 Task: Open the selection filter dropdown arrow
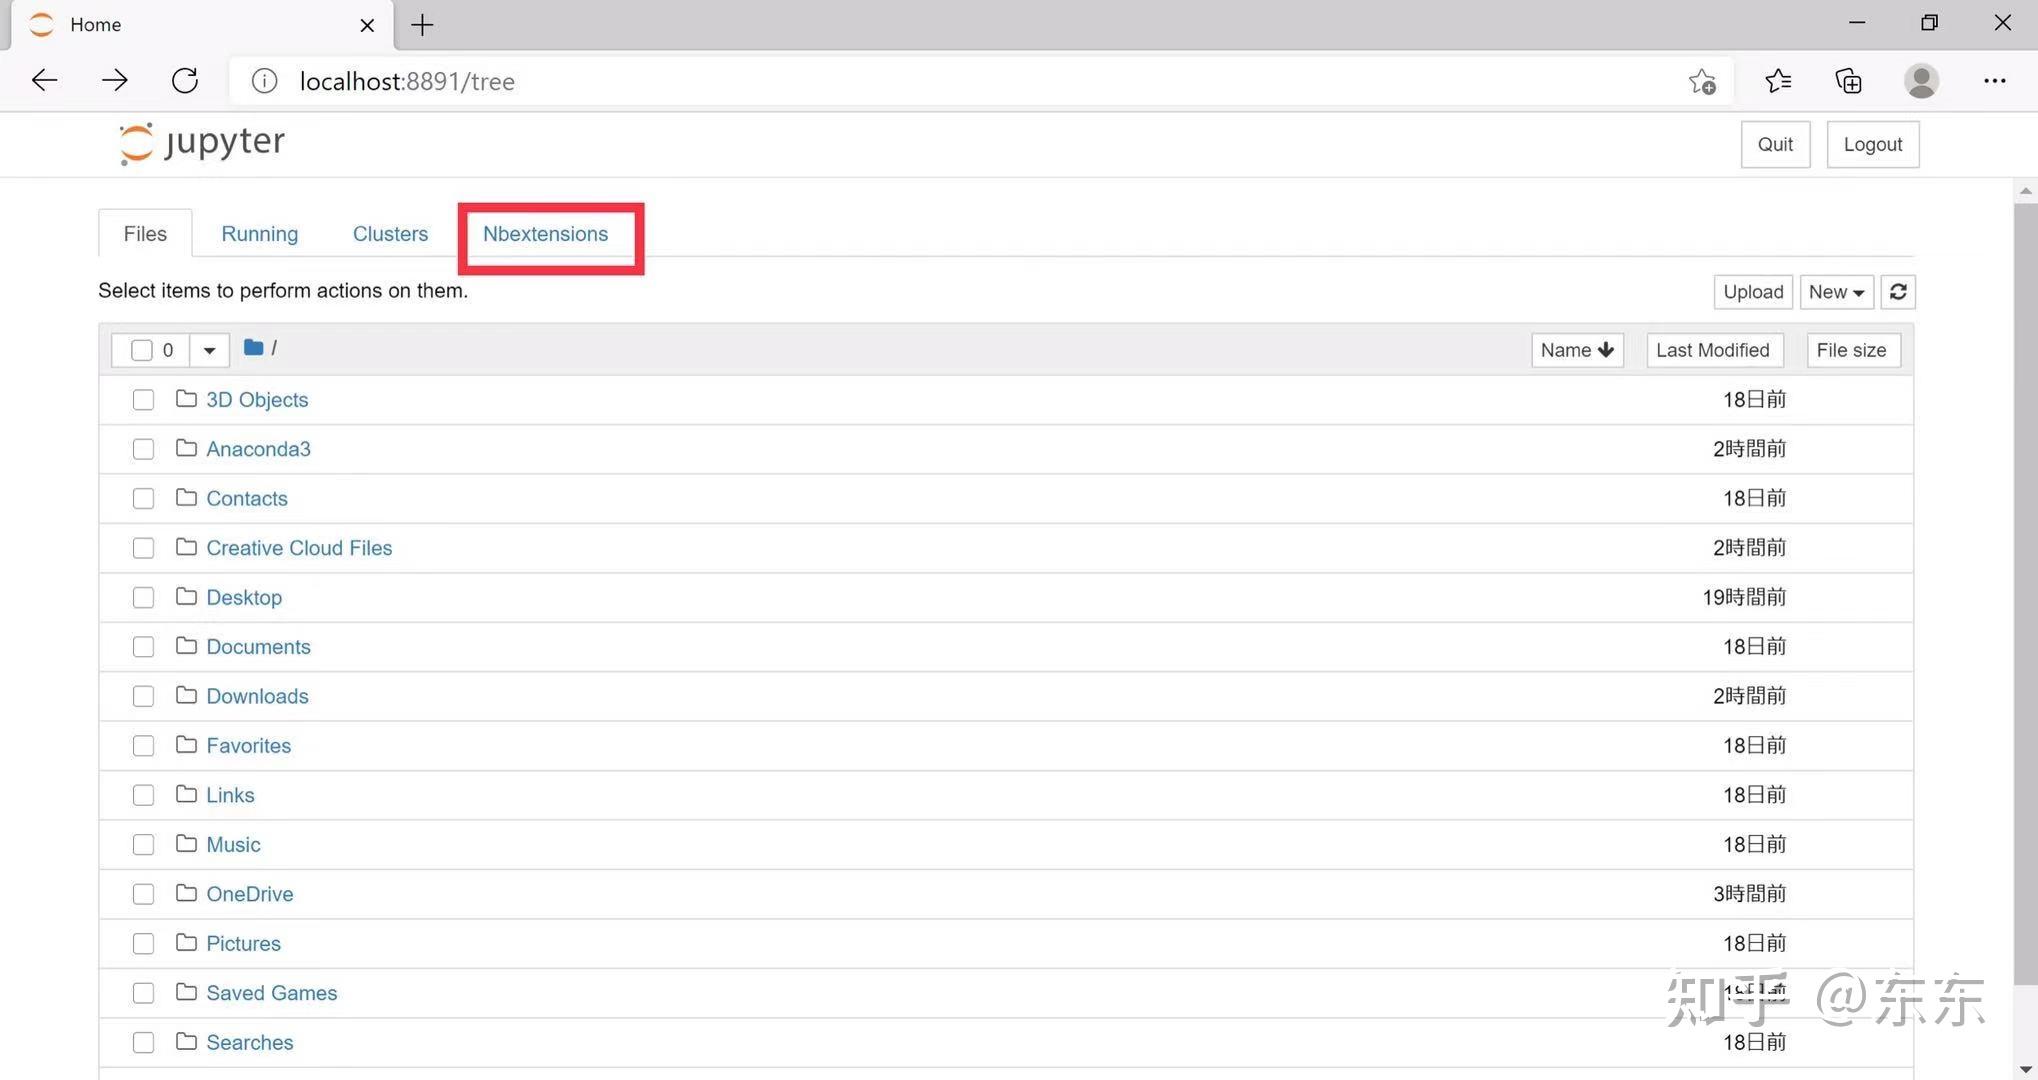208,349
